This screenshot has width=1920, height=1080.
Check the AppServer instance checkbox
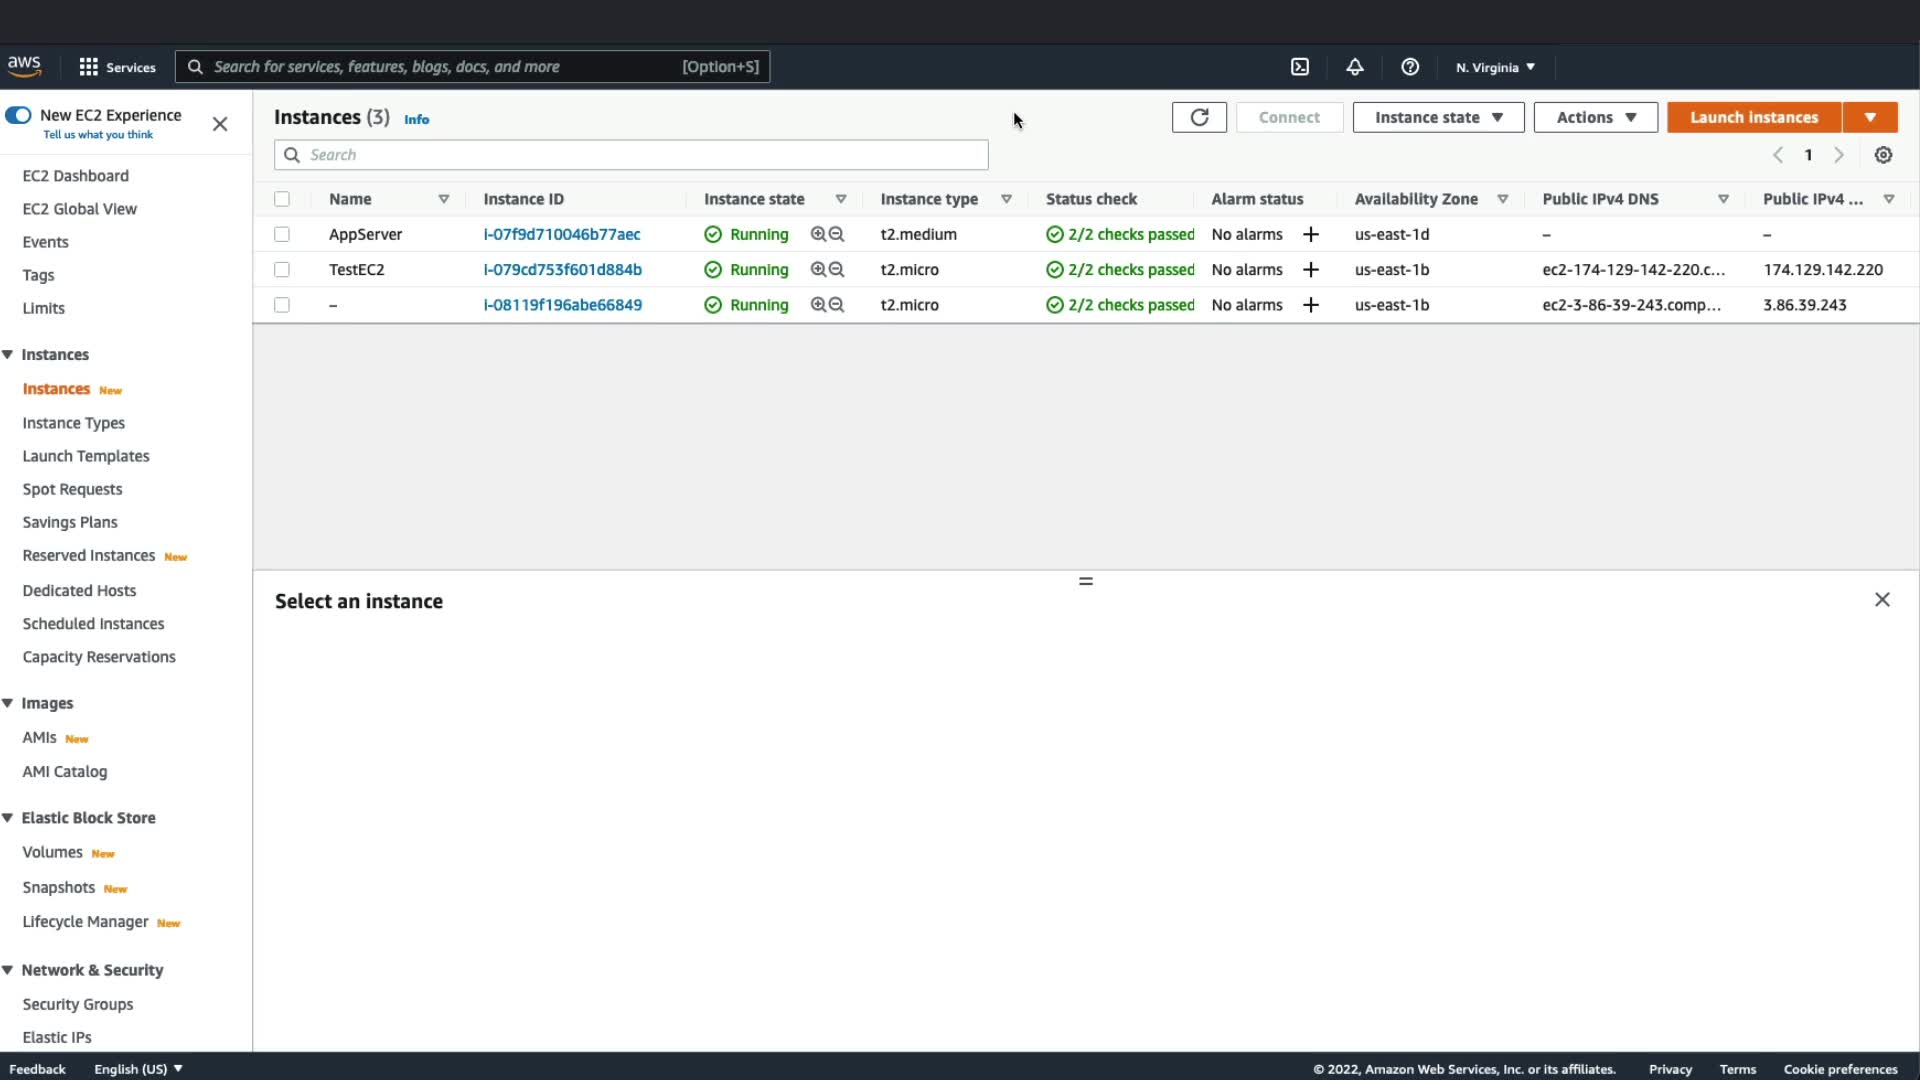[x=282, y=234]
